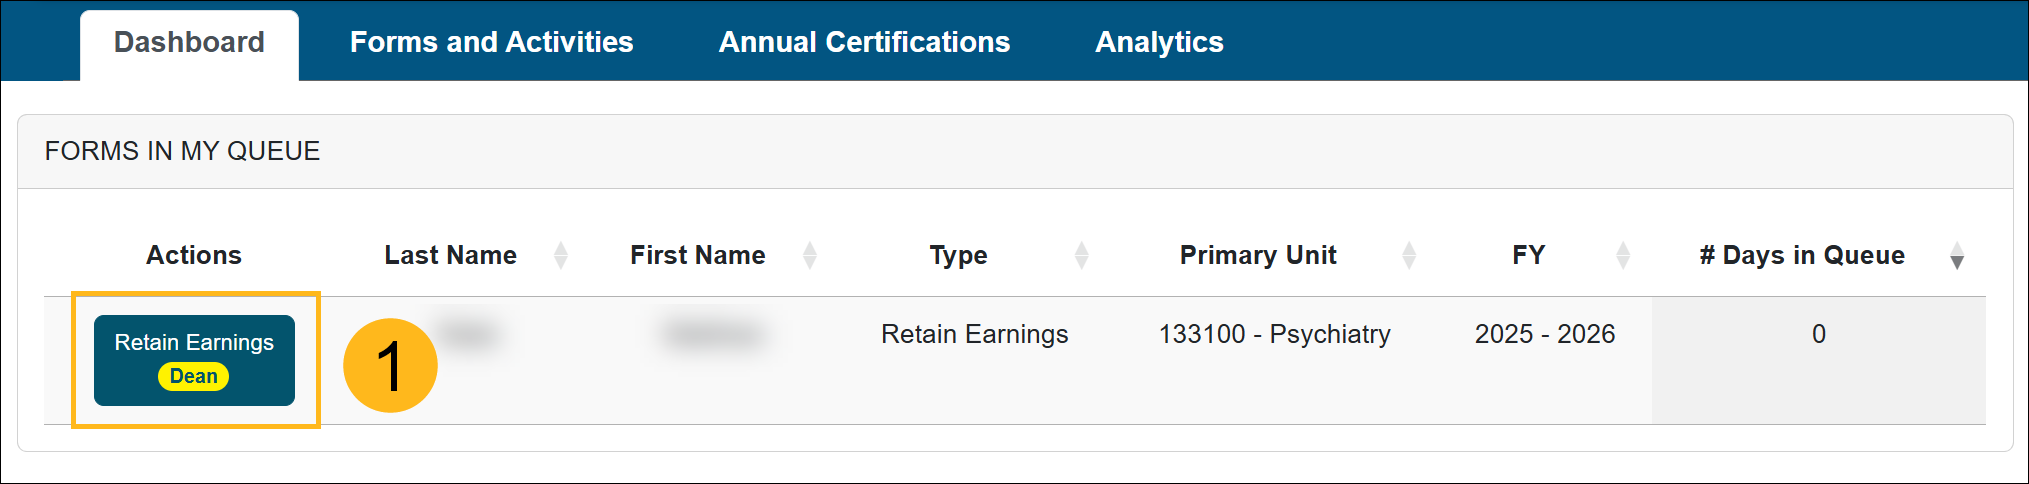
Task: Switch to Forms and Activities tab
Action: pos(491,43)
